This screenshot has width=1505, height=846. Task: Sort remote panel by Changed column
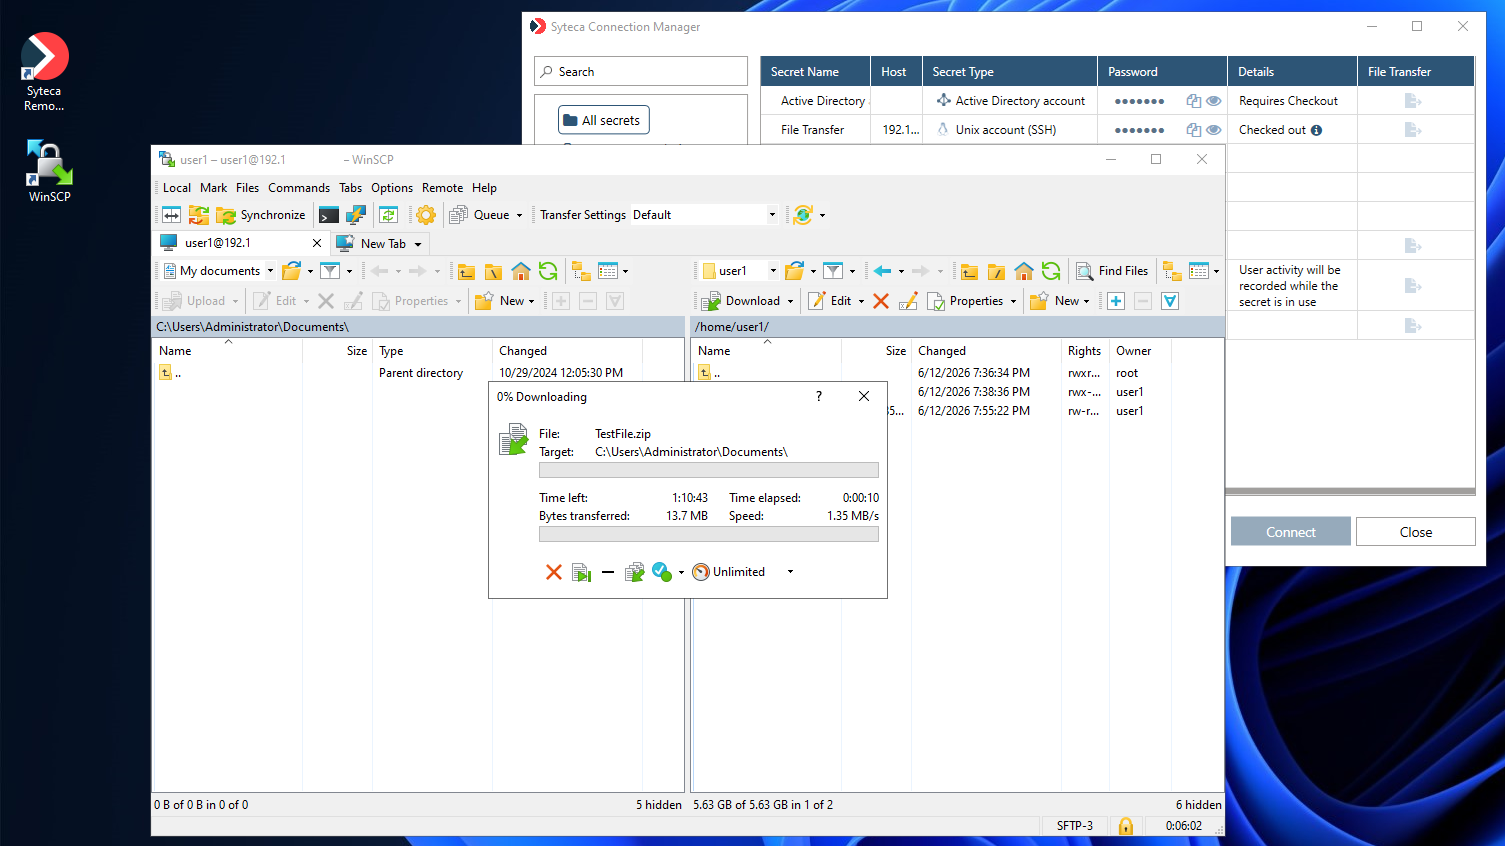986,351
